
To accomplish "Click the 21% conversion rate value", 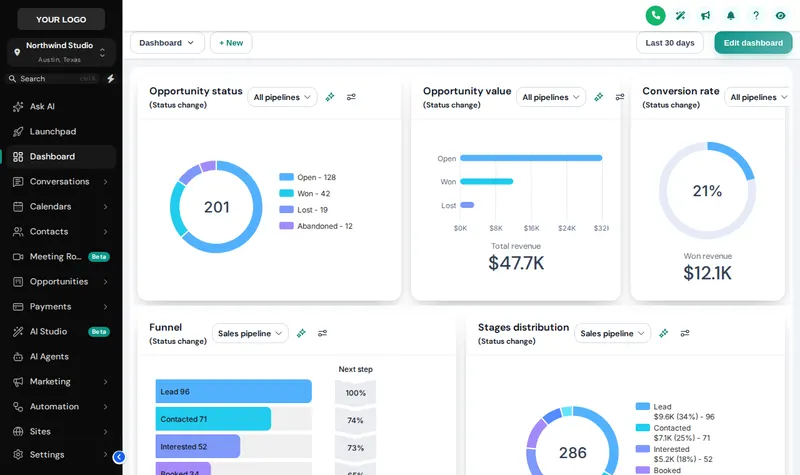I will [707, 191].
